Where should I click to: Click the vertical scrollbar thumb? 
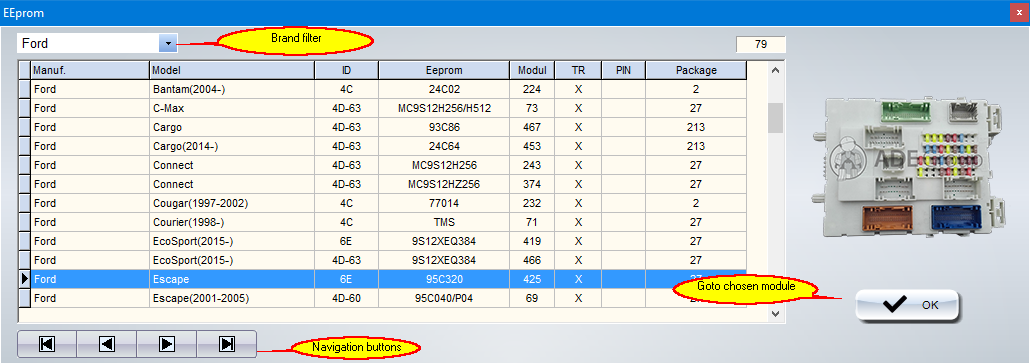click(x=776, y=118)
